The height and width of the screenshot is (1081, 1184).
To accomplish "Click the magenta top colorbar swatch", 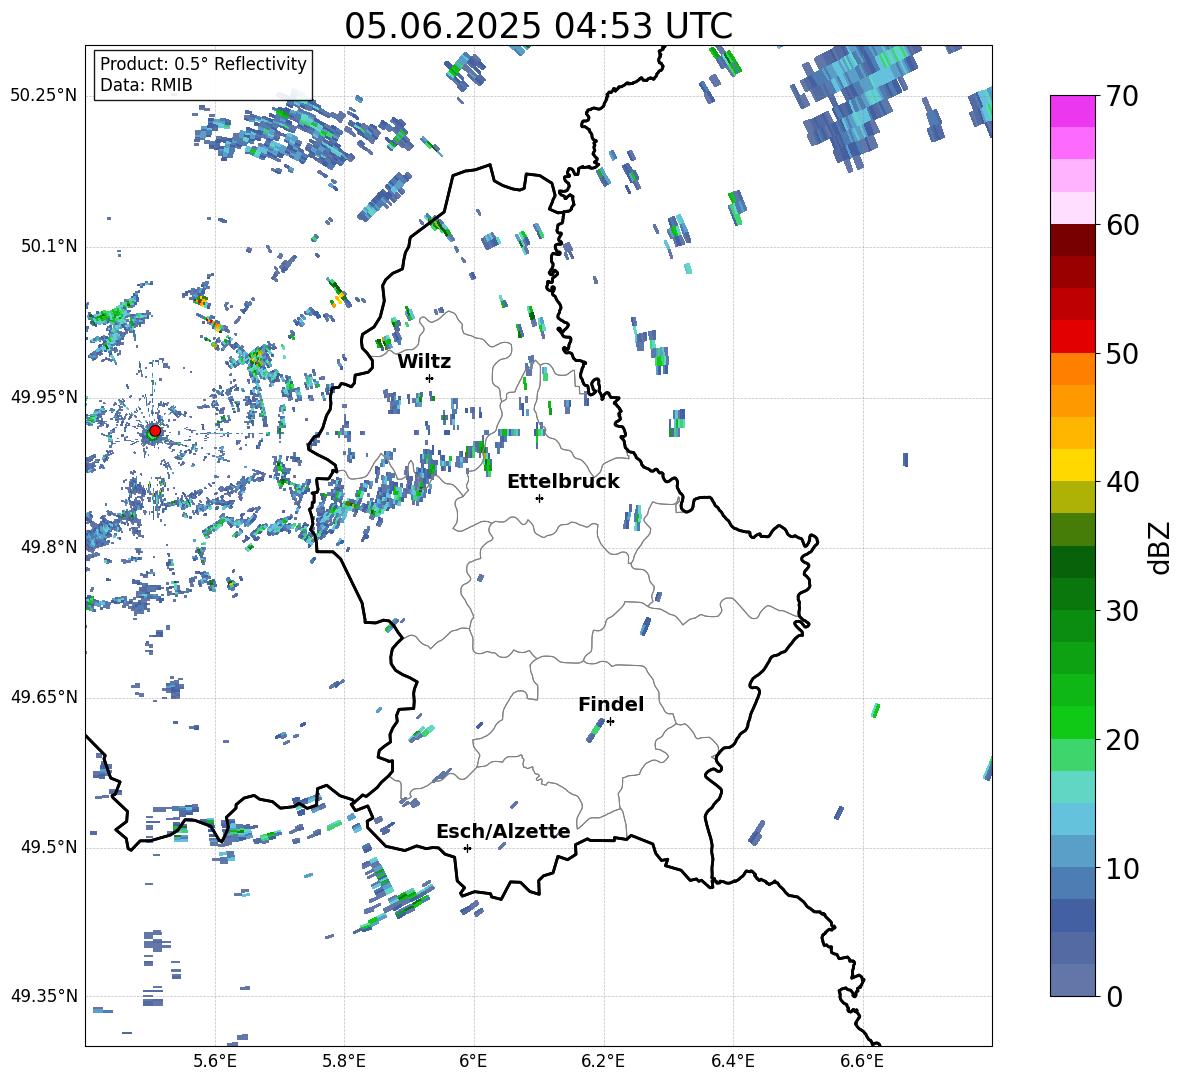I will pos(1072,111).
